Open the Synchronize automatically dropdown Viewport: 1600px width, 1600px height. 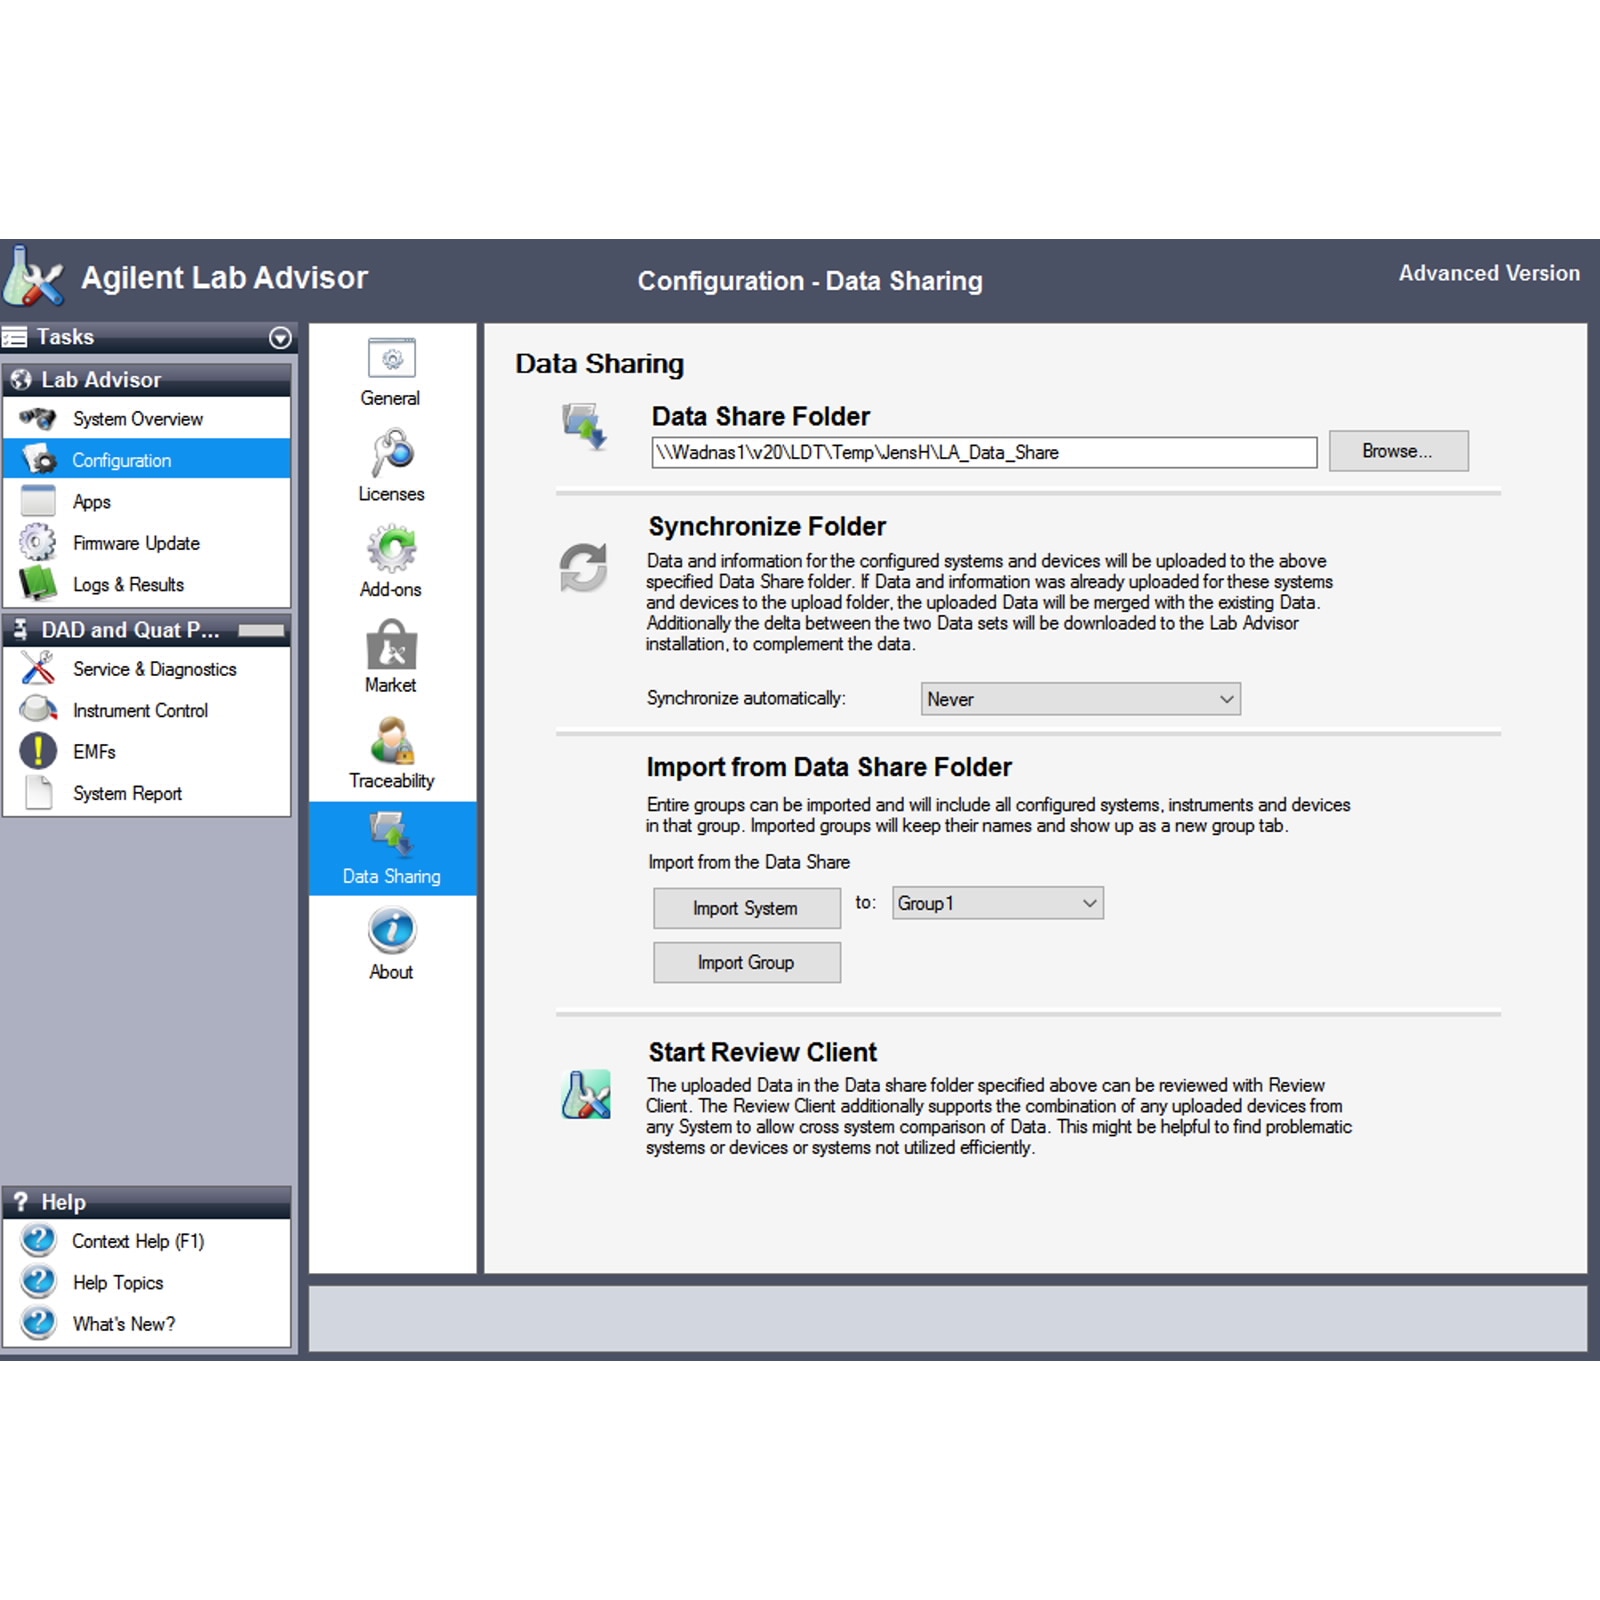1080,699
